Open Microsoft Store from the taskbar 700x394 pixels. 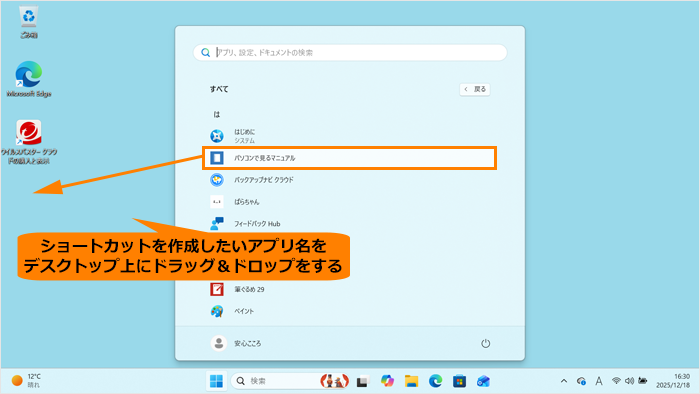point(459,381)
